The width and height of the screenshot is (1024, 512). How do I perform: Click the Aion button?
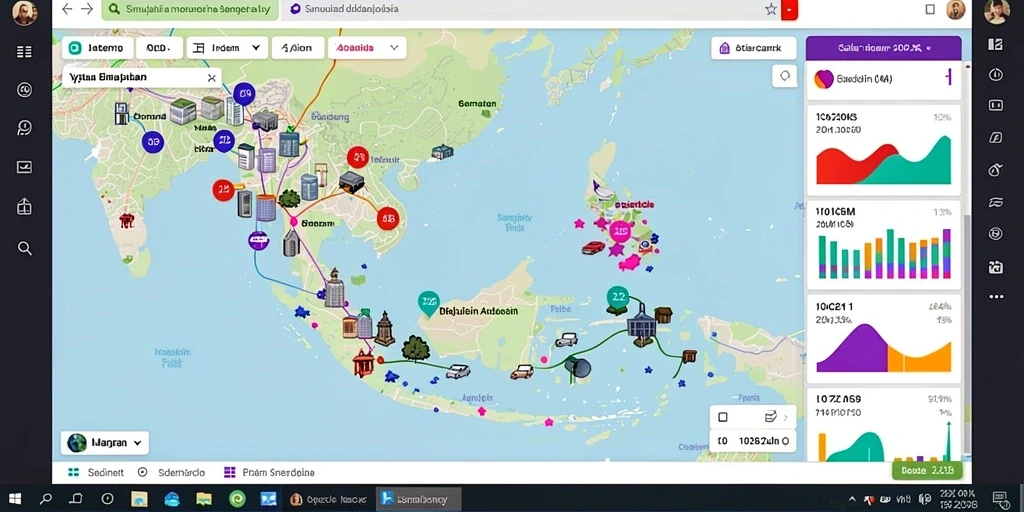pos(298,48)
